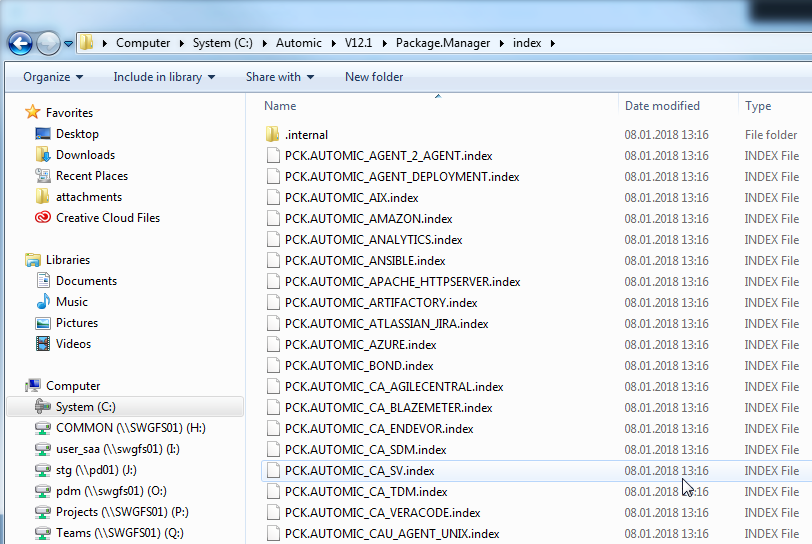Click the New folder button
Screen dimensions: 812x544
tap(374, 77)
